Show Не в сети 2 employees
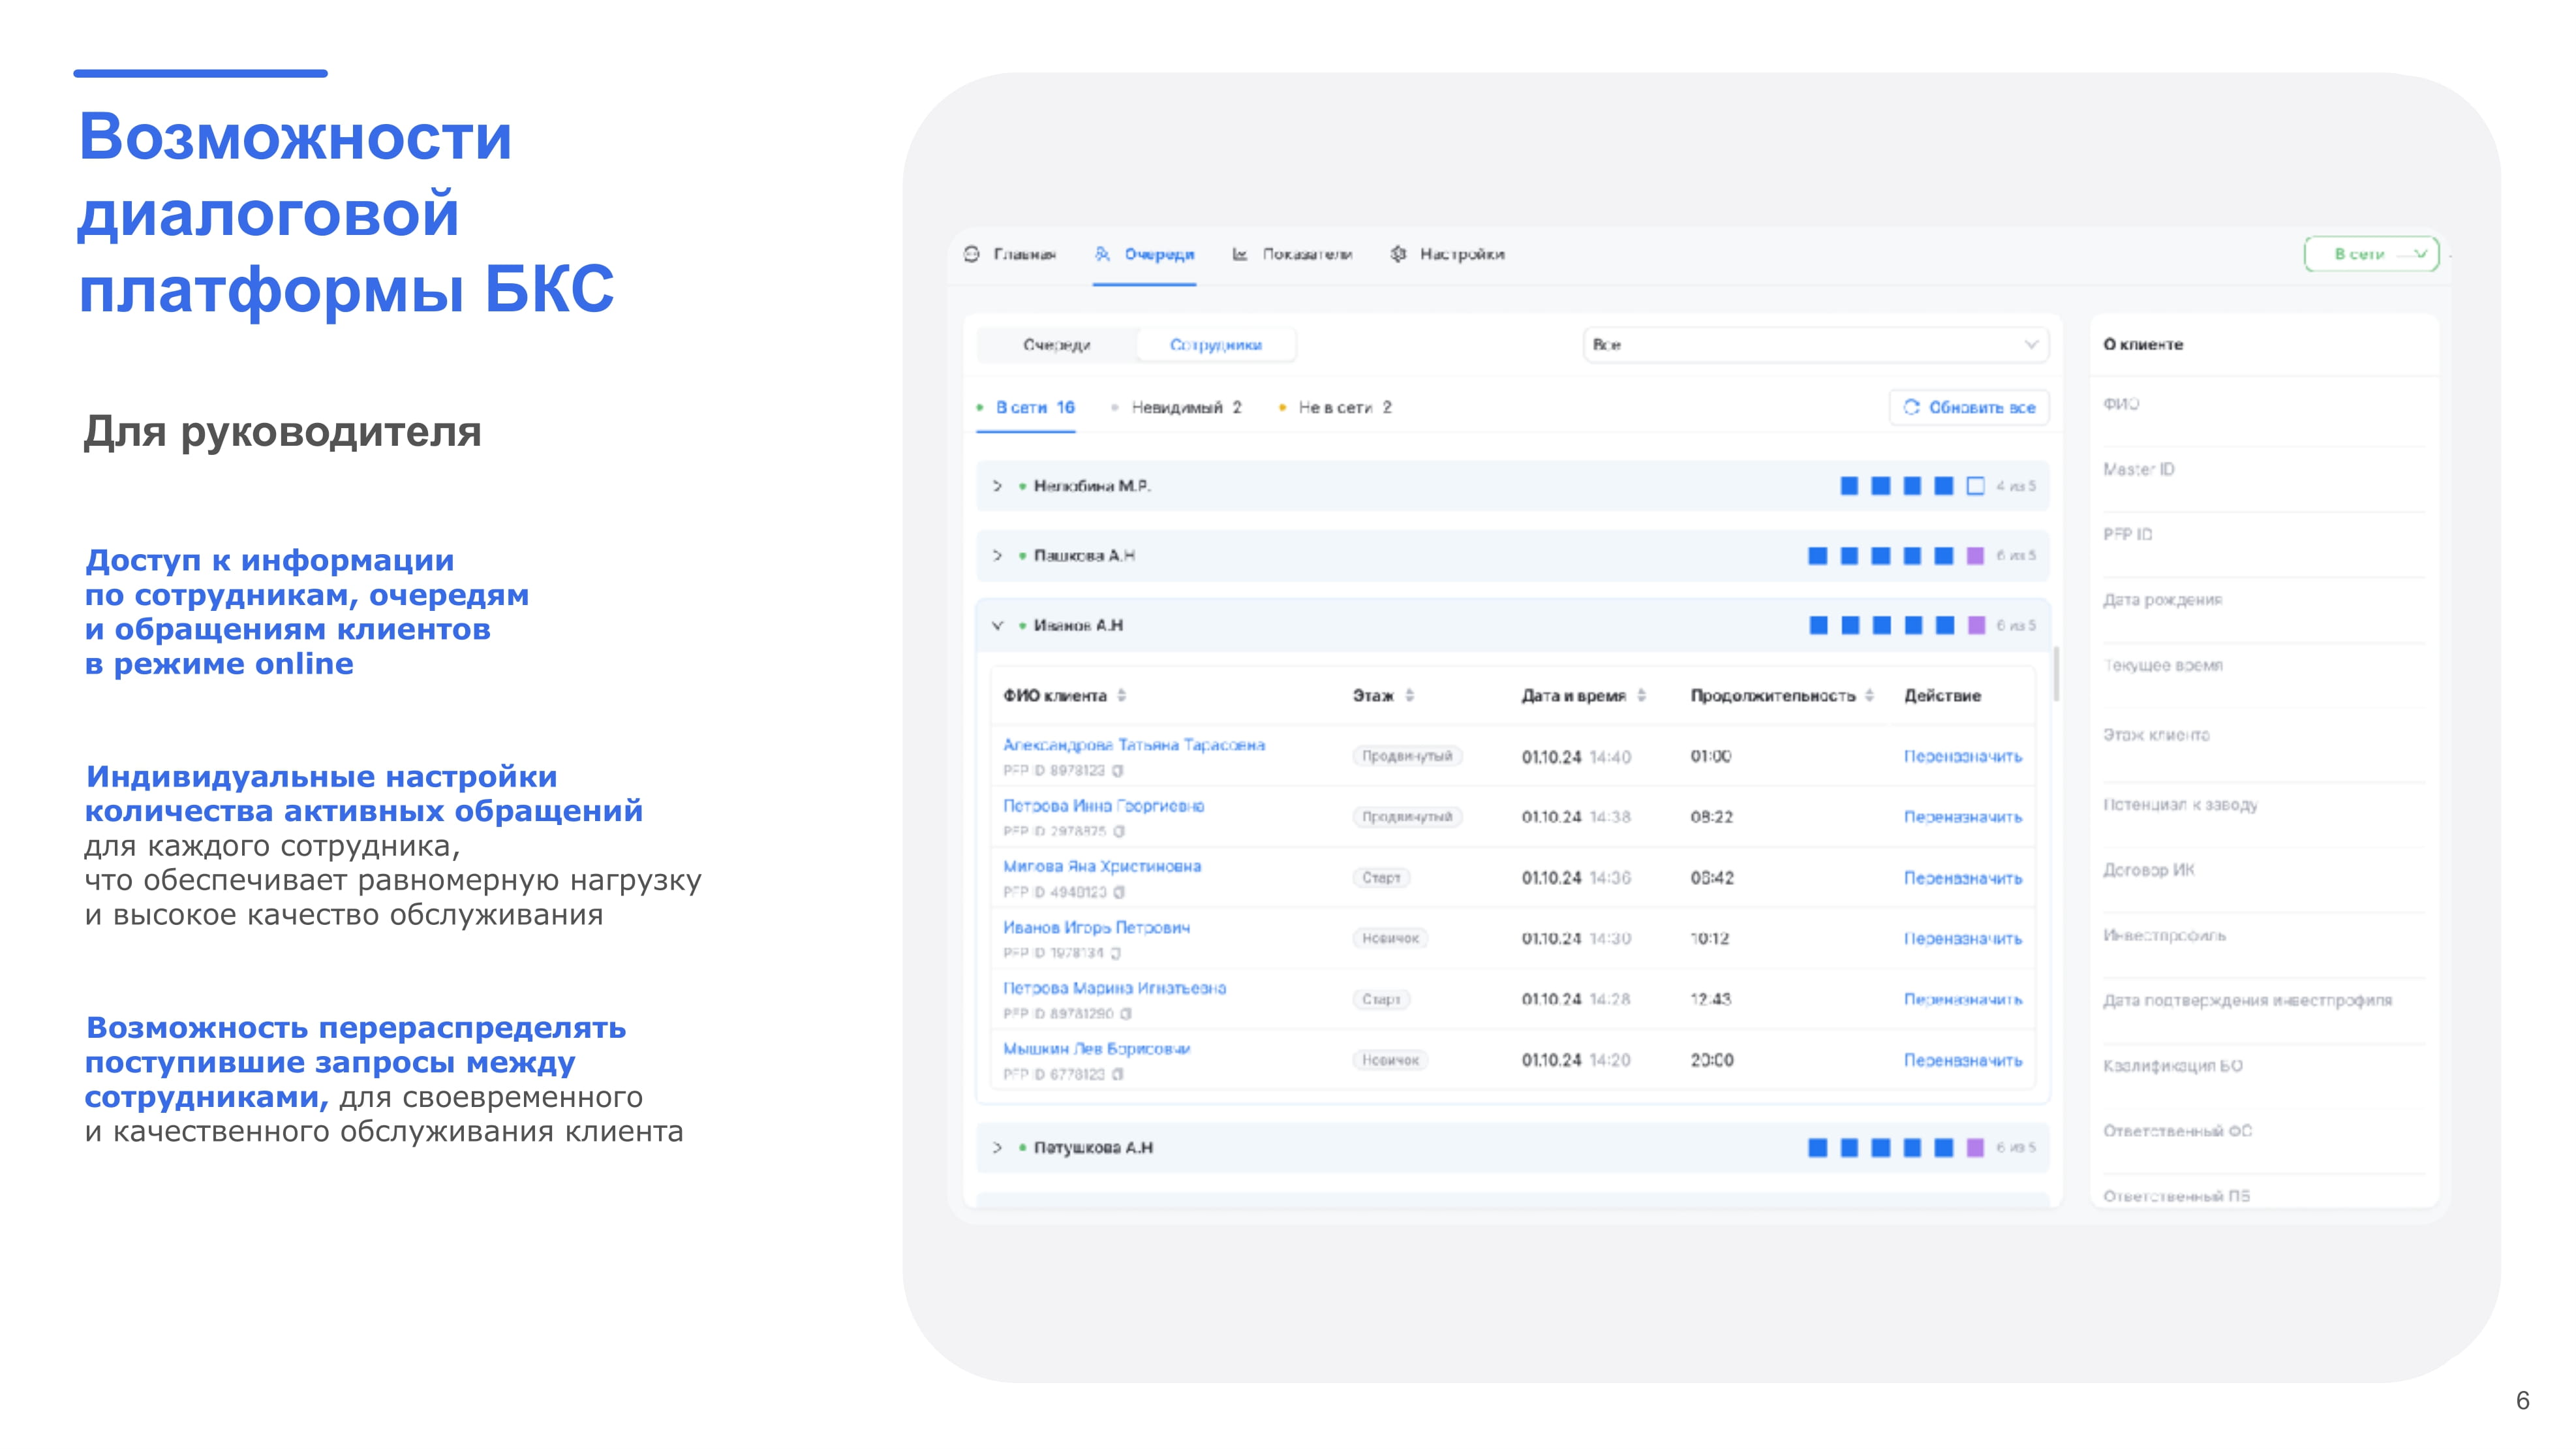This screenshot has width=2576, height=1449. coord(1335,407)
